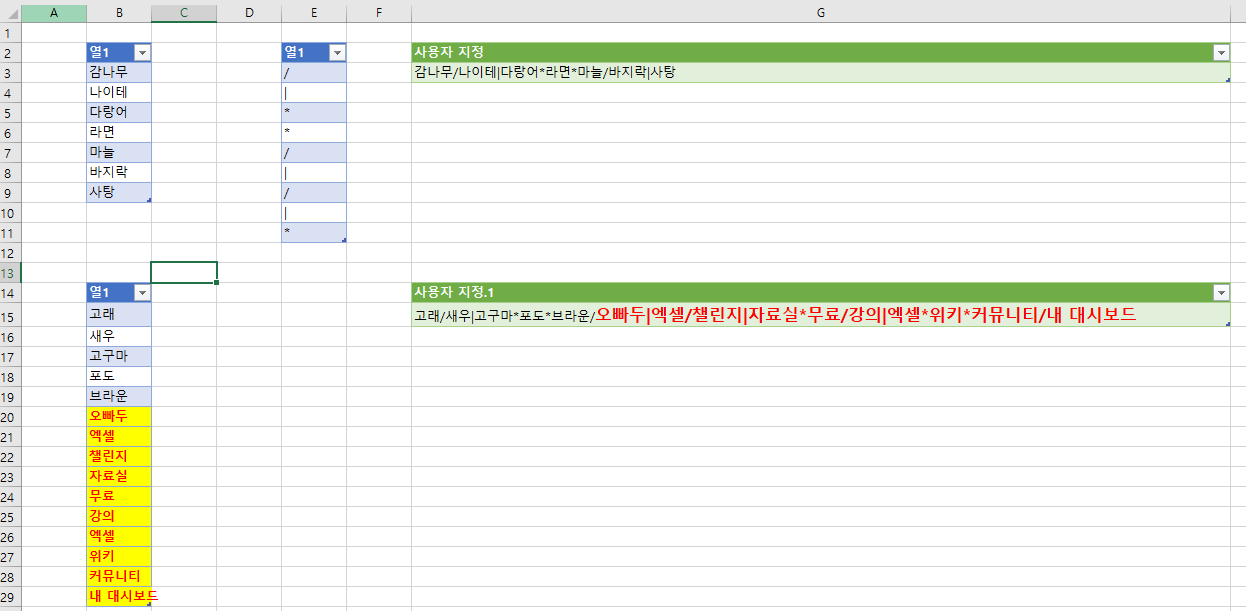The width and height of the screenshot is (1246, 611).
Task: Select the row 2 header
Action: pyautogui.click(x=10, y=53)
